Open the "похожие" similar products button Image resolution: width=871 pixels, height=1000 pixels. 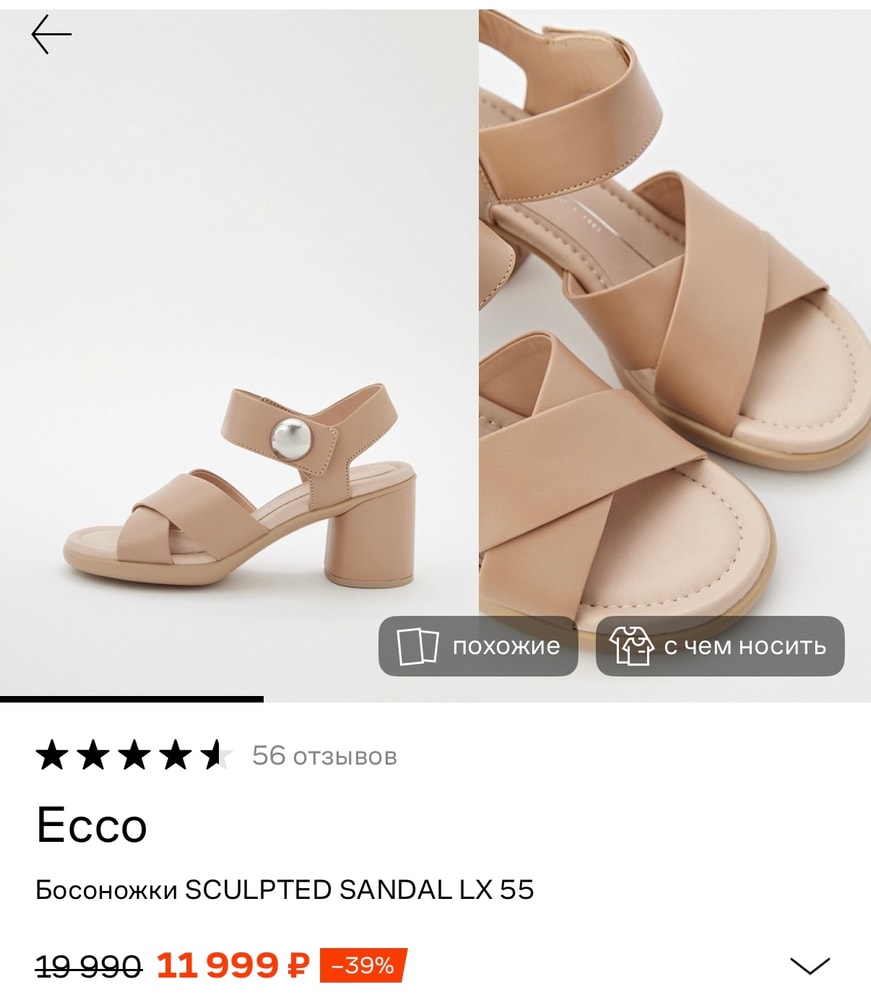(x=478, y=646)
